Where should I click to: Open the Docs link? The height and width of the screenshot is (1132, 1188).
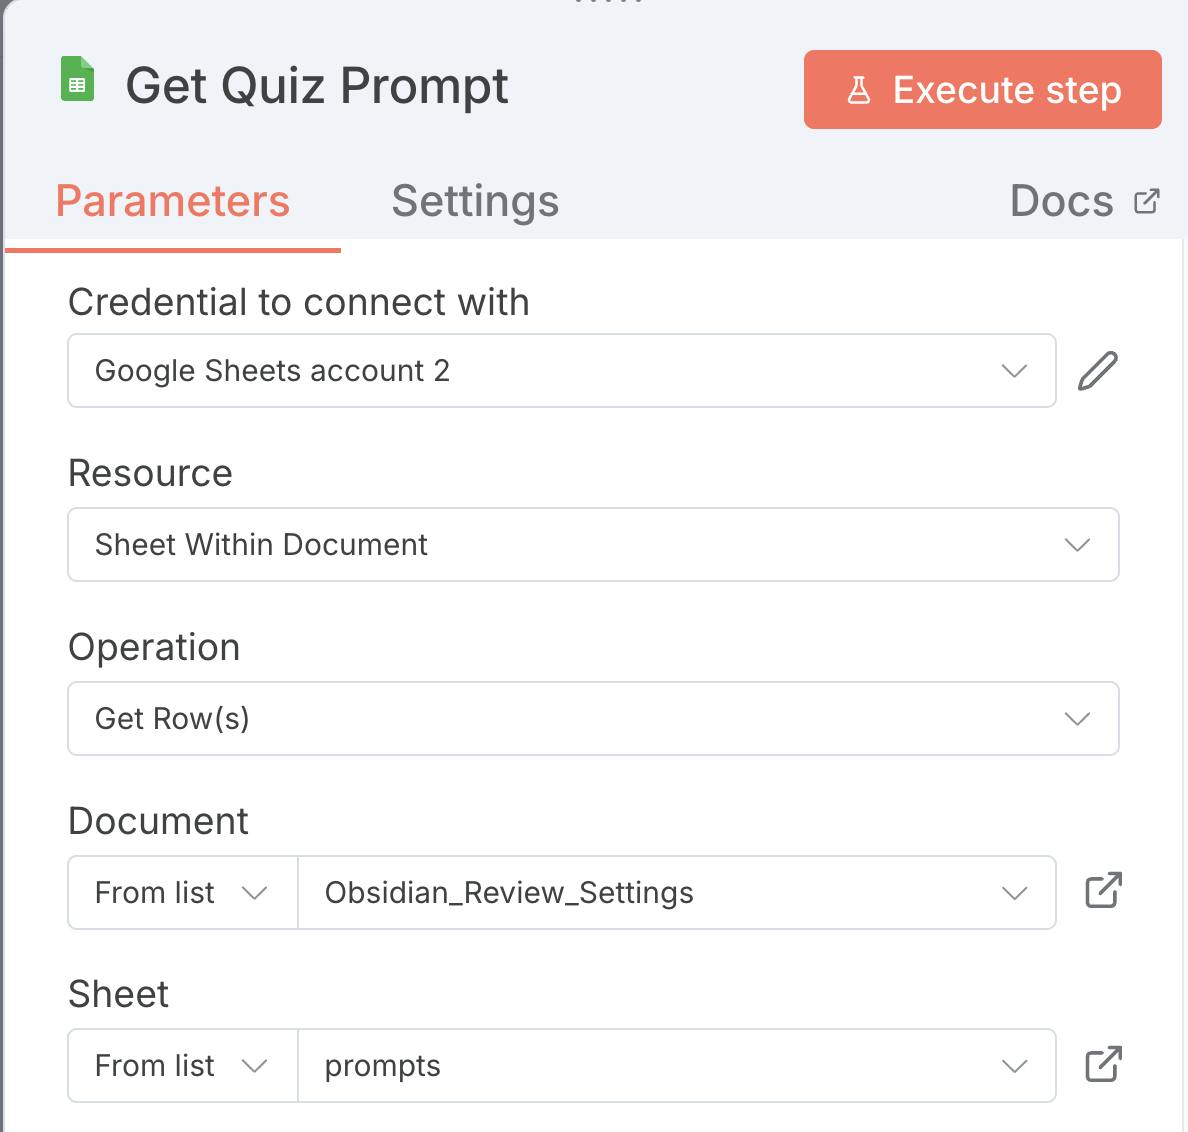pos(1061,201)
